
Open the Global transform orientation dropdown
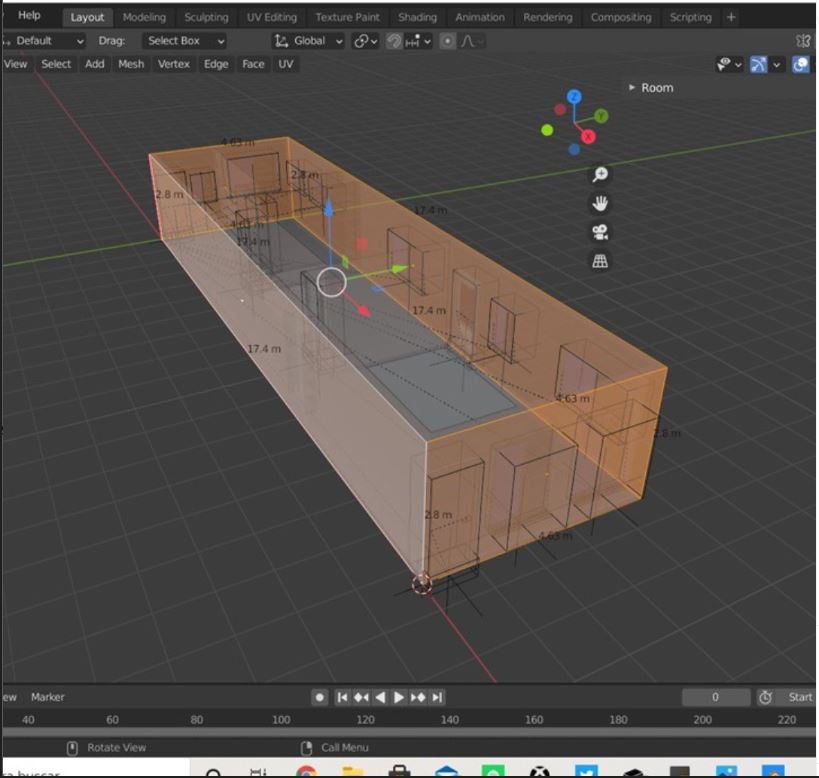pos(309,41)
